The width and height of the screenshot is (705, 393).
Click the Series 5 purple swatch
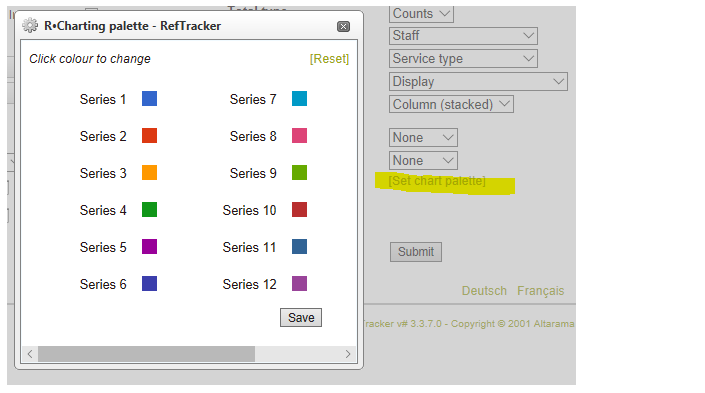click(149, 246)
